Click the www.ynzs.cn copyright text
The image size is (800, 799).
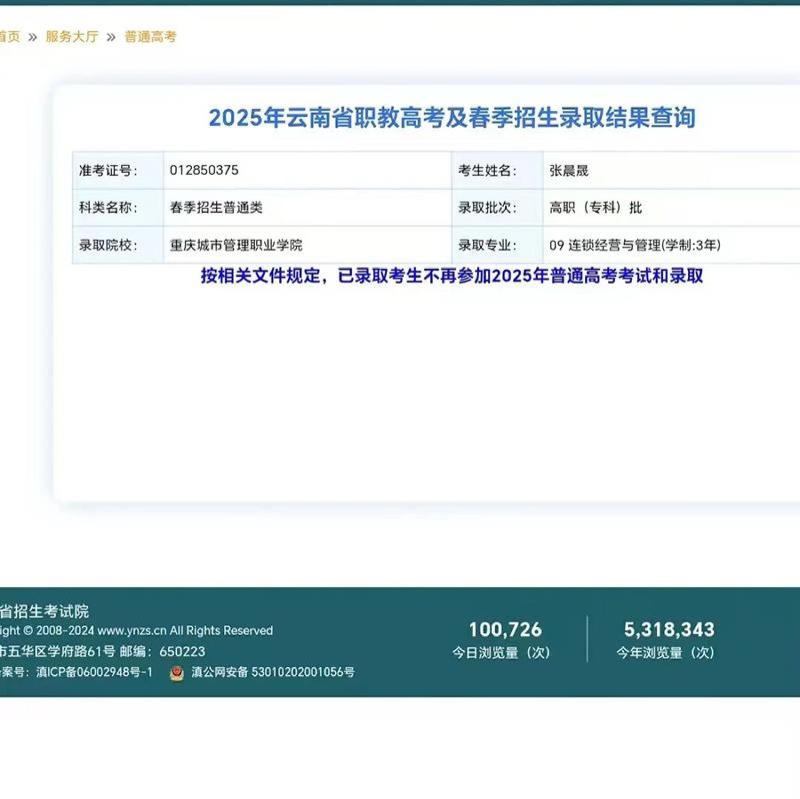click(x=135, y=631)
